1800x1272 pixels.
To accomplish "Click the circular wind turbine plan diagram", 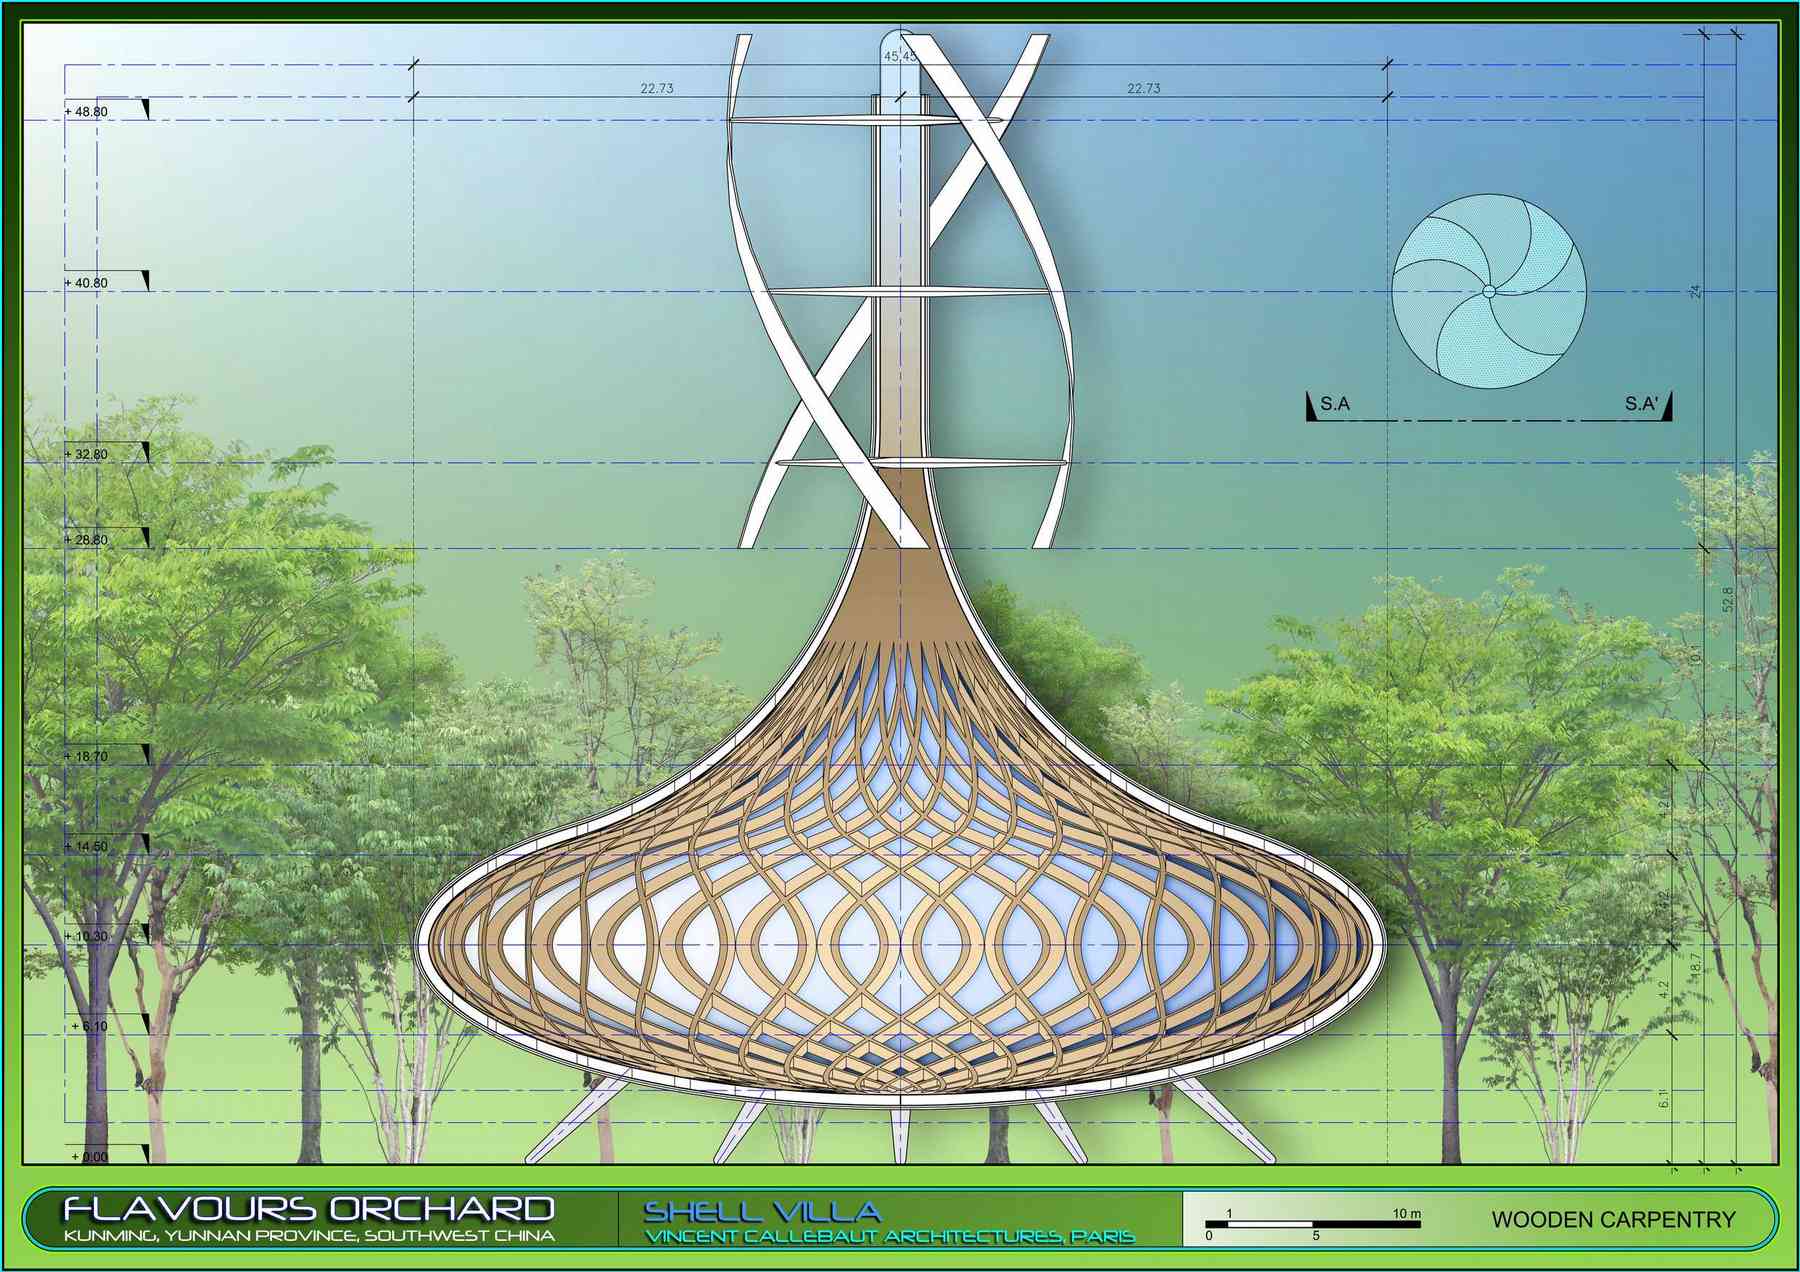I will (1488, 291).
